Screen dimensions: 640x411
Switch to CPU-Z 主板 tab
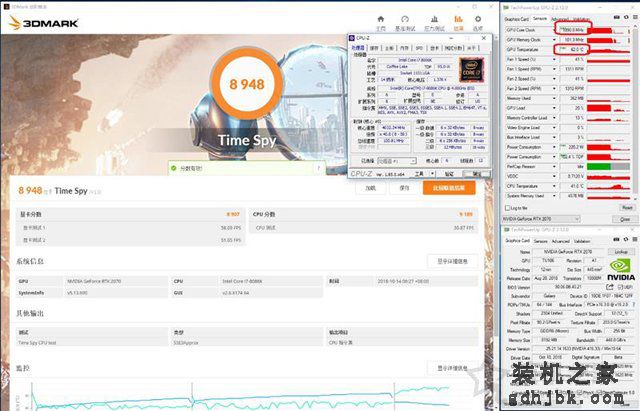(389, 48)
